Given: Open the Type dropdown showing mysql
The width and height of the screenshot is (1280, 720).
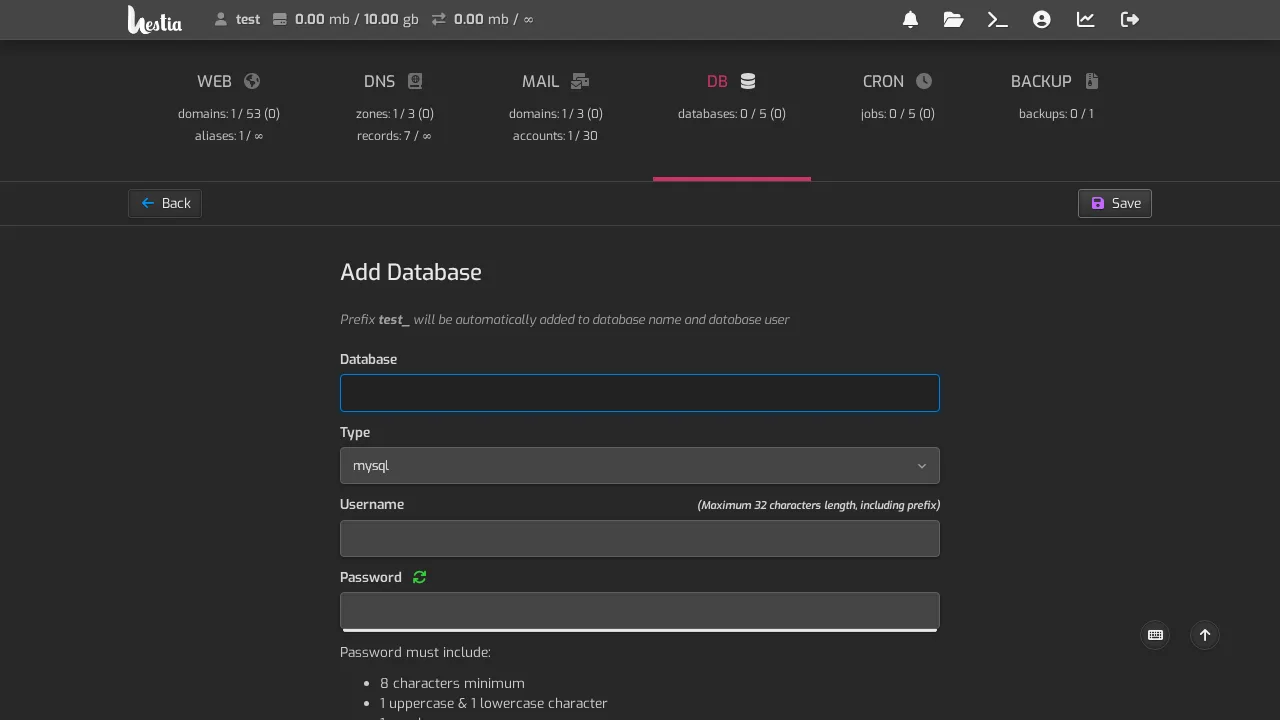Looking at the screenshot, I should tap(640, 466).
